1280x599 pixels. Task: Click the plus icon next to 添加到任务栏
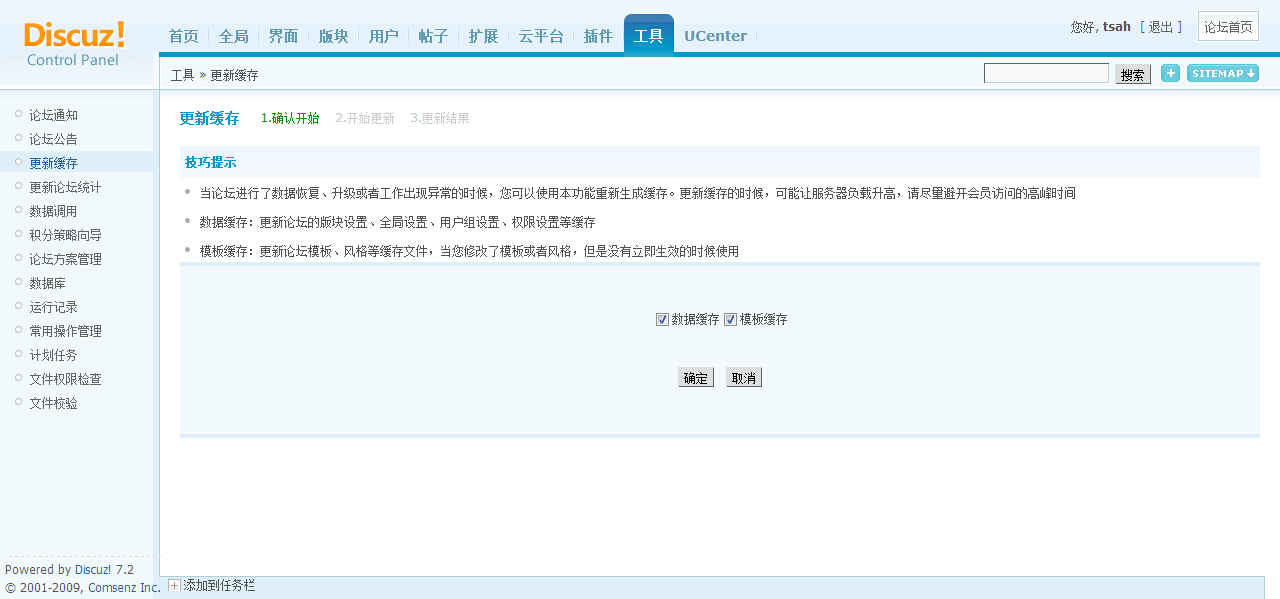174,585
